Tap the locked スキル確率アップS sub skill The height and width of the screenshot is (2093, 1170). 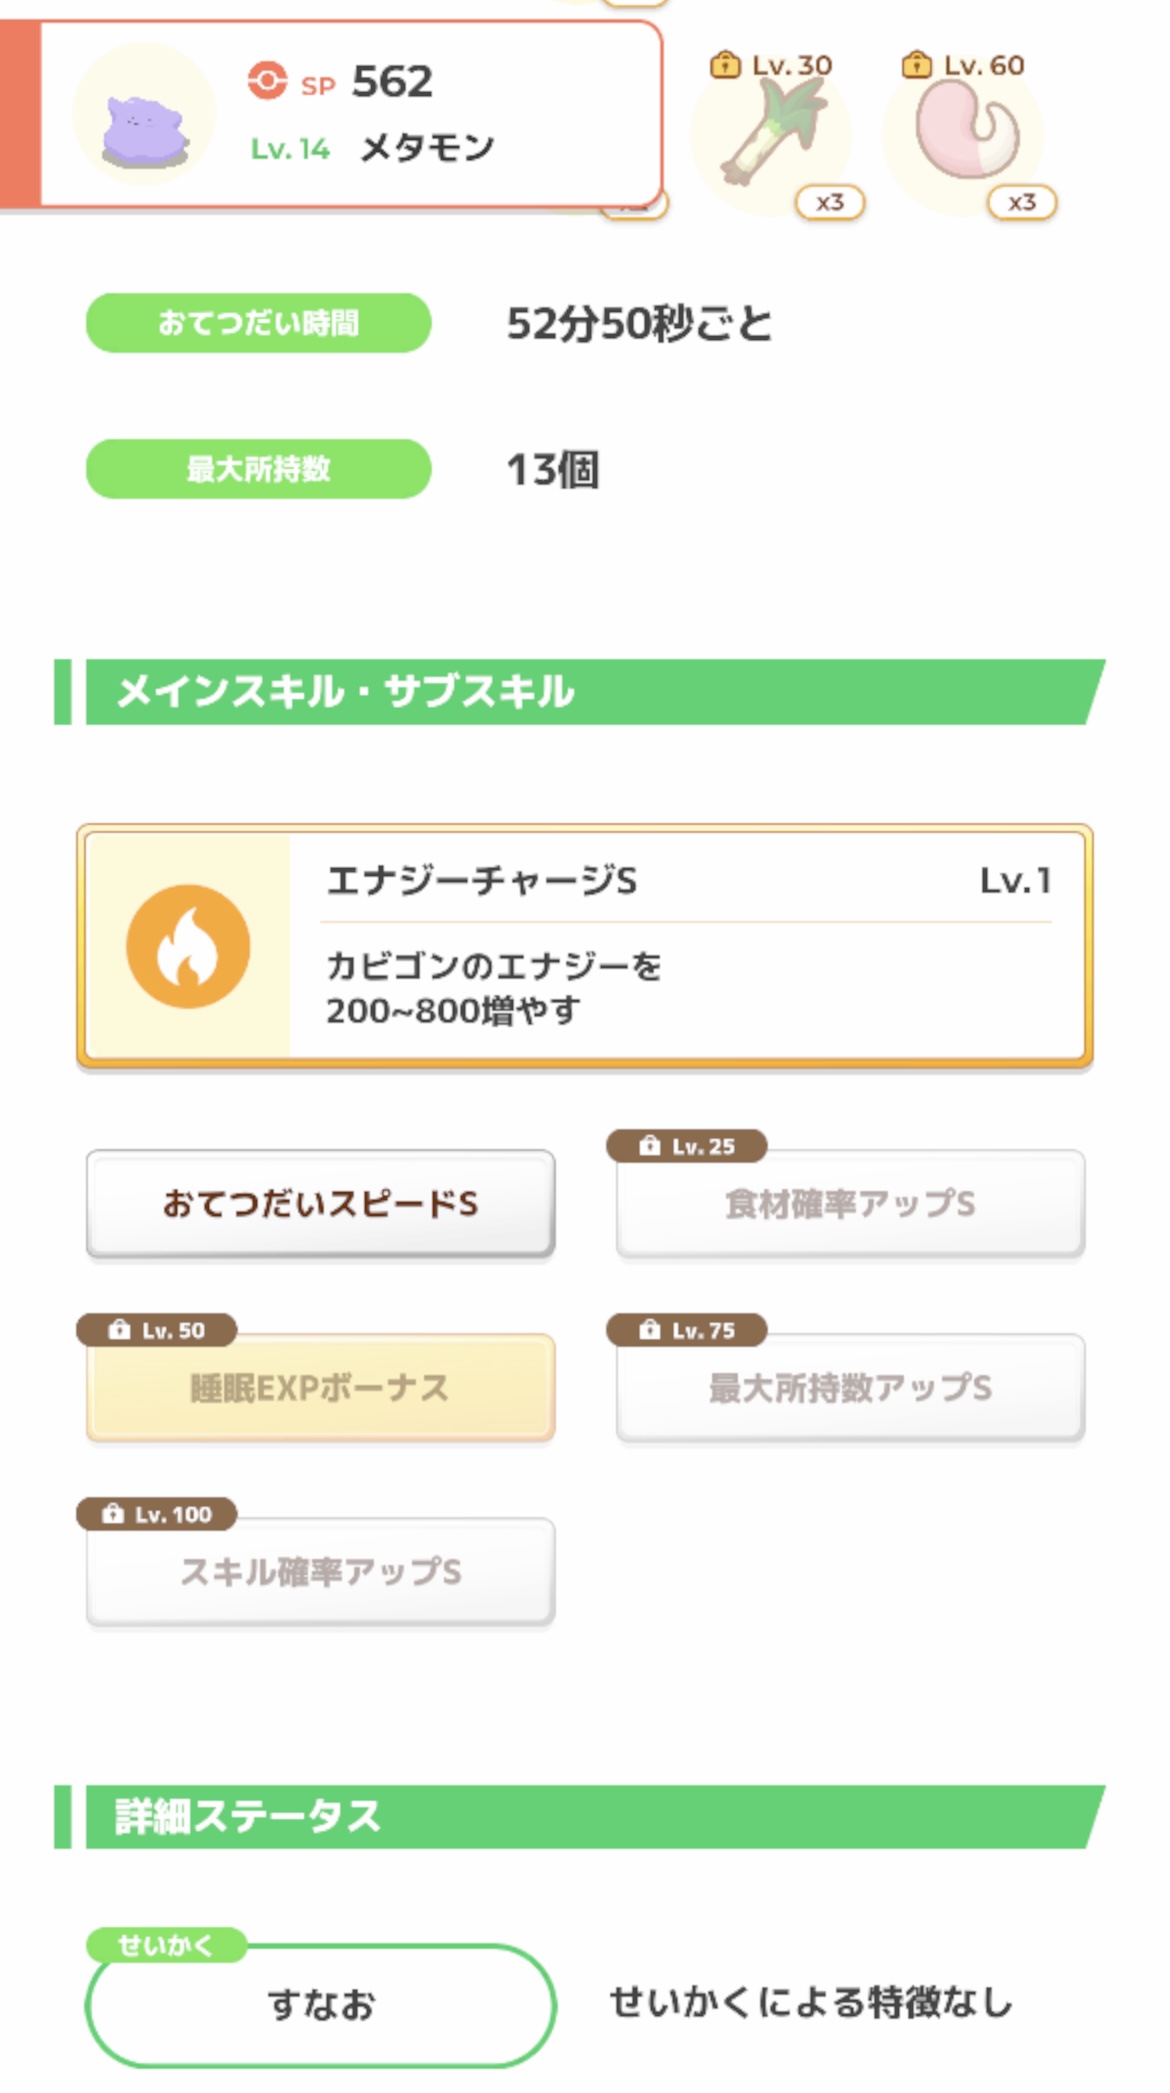click(x=320, y=1572)
